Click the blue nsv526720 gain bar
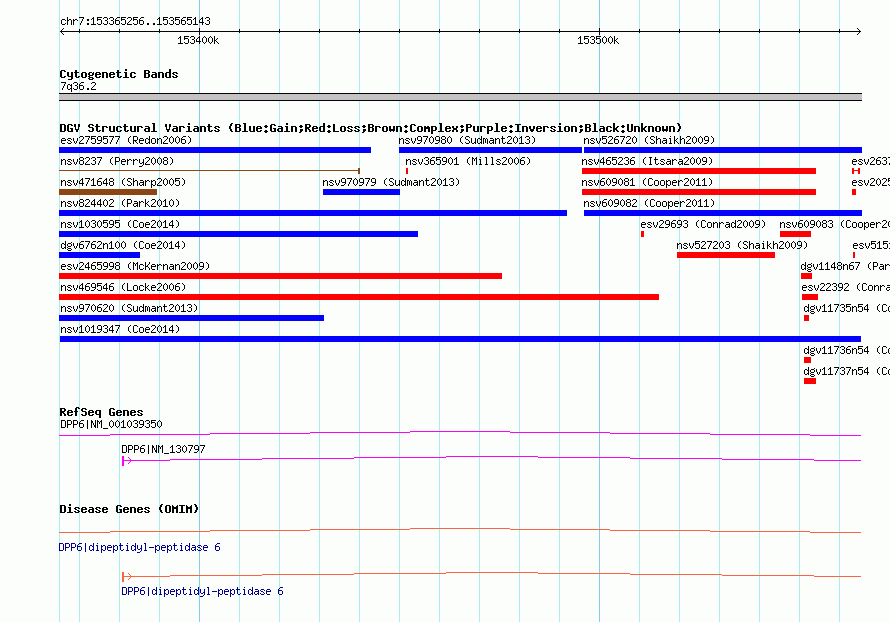Viewport: 890px width, 622px height. pyautogui.click(x=723, y=150)
